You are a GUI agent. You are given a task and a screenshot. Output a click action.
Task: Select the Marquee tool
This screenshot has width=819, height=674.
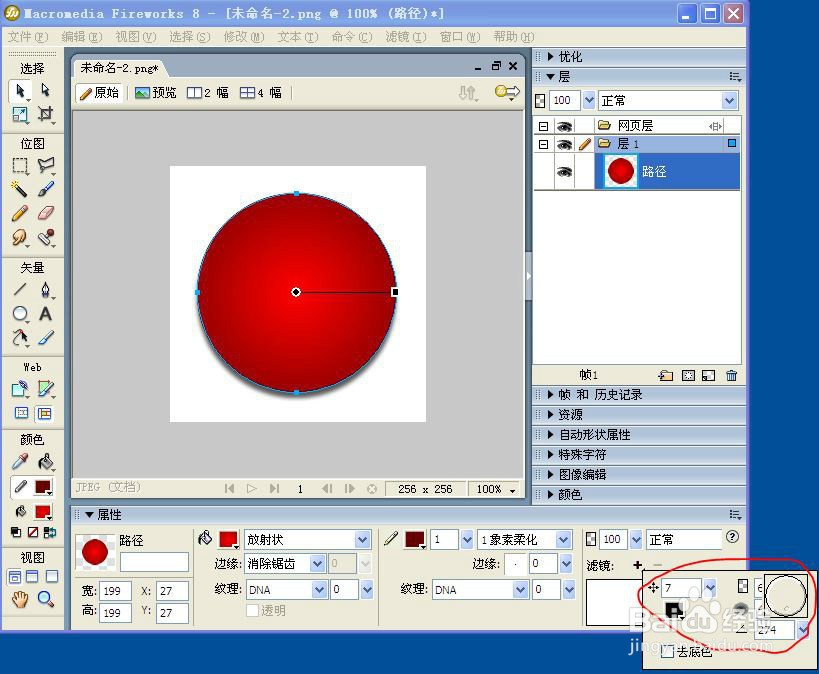tap(20, 166)
